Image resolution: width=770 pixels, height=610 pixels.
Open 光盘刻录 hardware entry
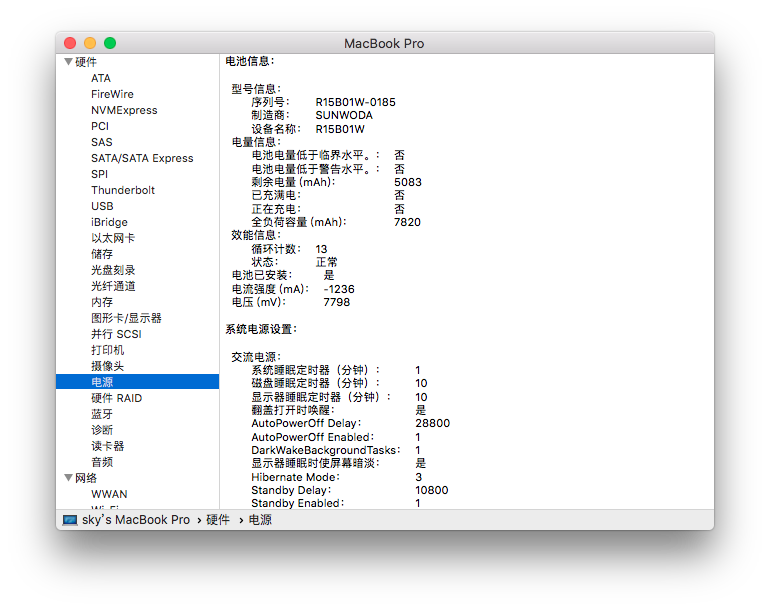click(113, 270)
